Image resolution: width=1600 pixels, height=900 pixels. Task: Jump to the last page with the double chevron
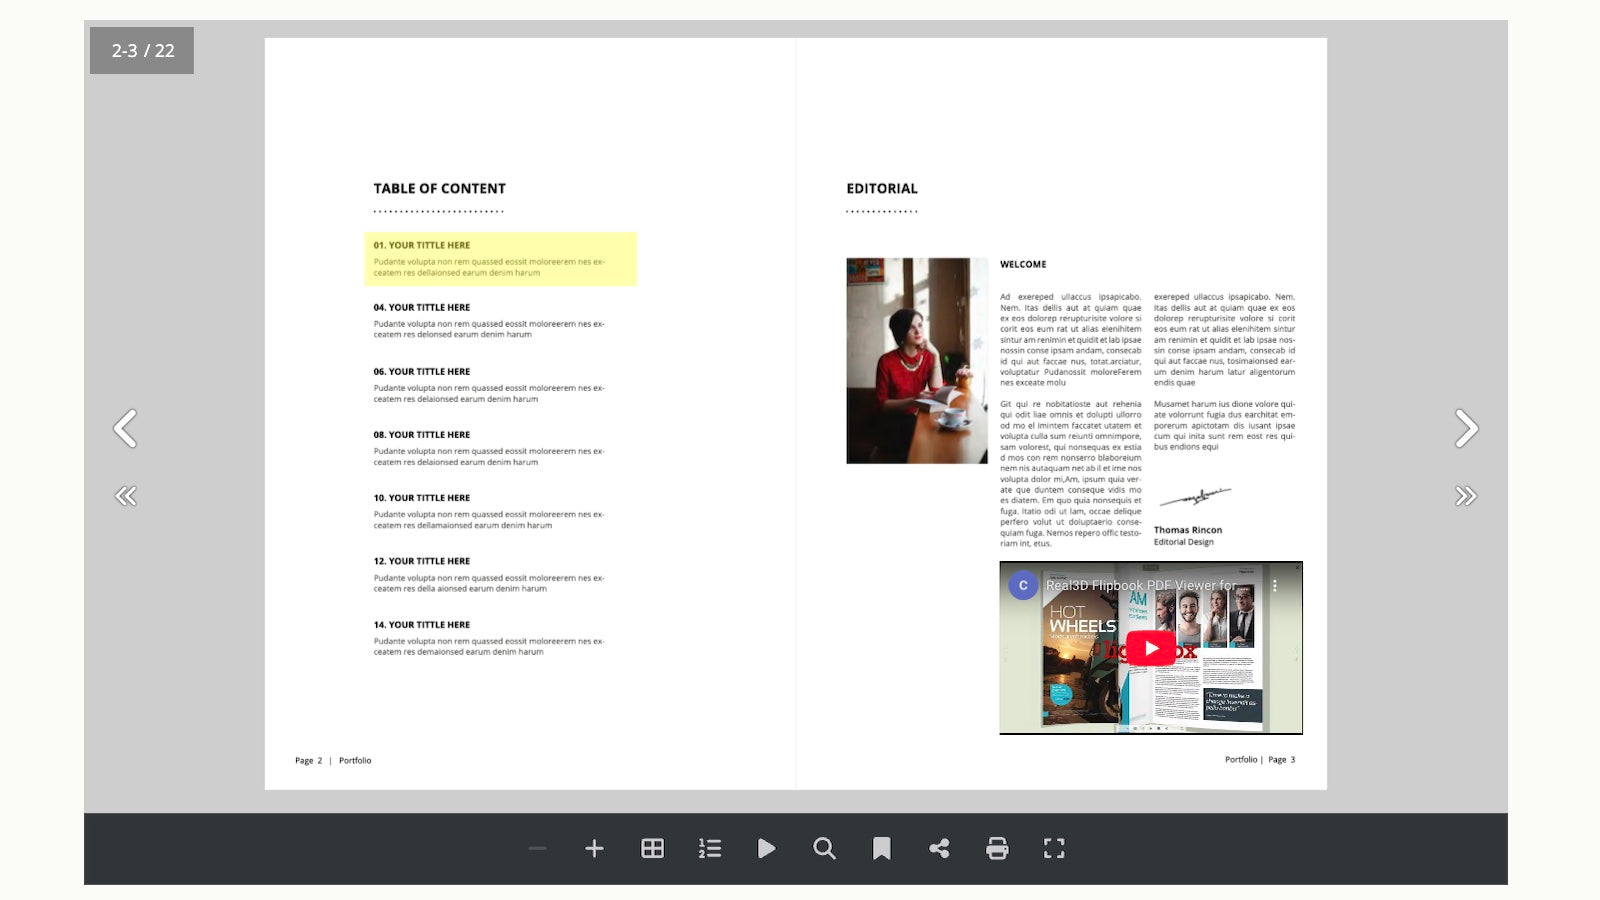(1465, 495)
